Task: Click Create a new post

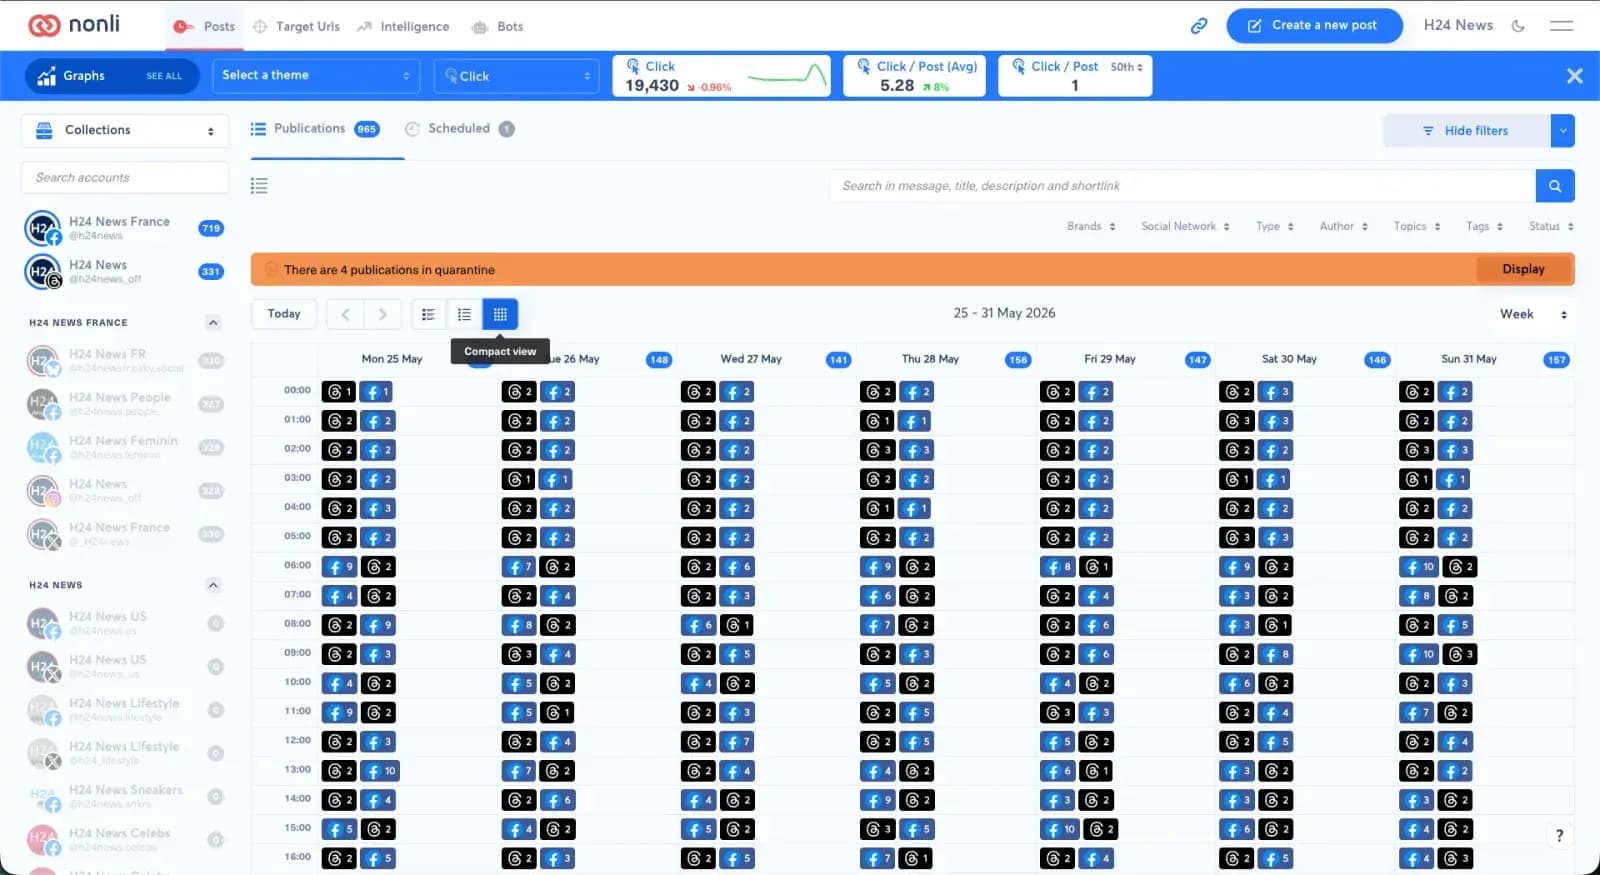Action: pyautogui.click(x=1314, y=25)
